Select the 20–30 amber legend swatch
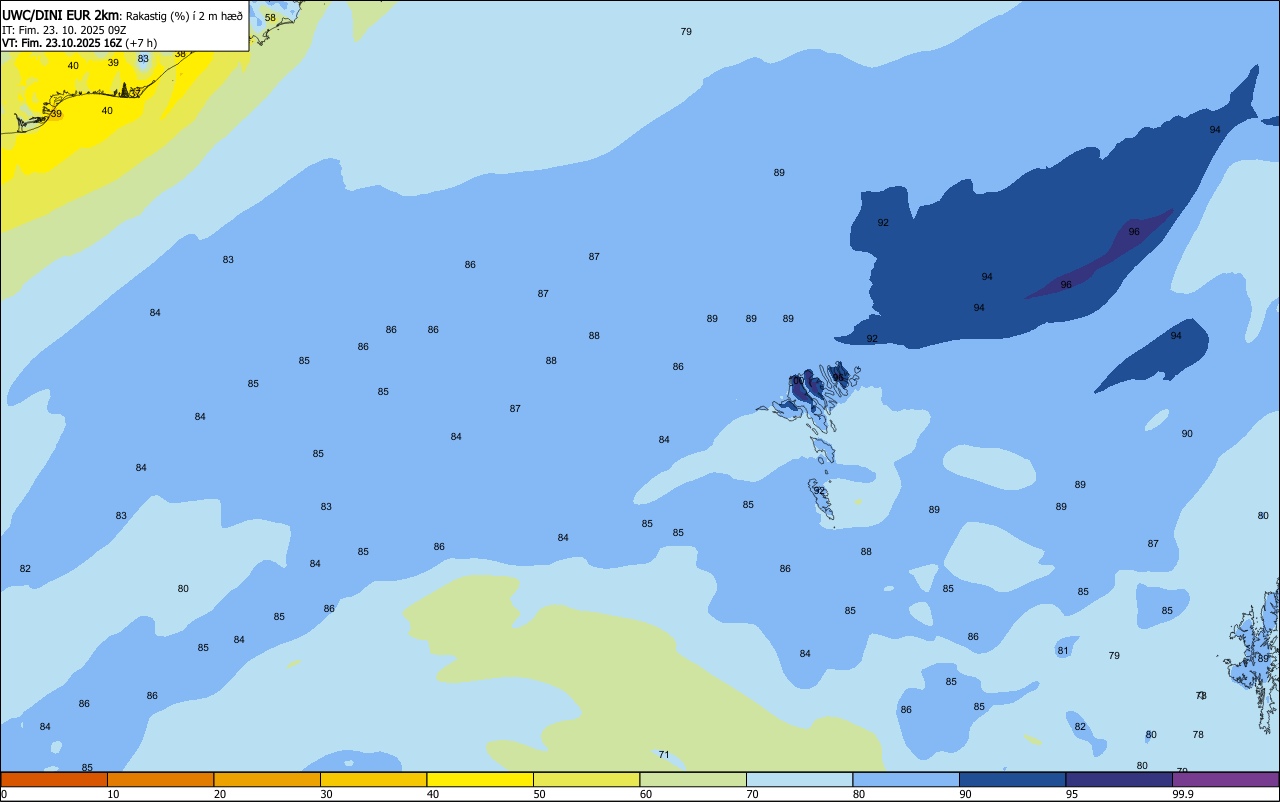 click(267, 779)
